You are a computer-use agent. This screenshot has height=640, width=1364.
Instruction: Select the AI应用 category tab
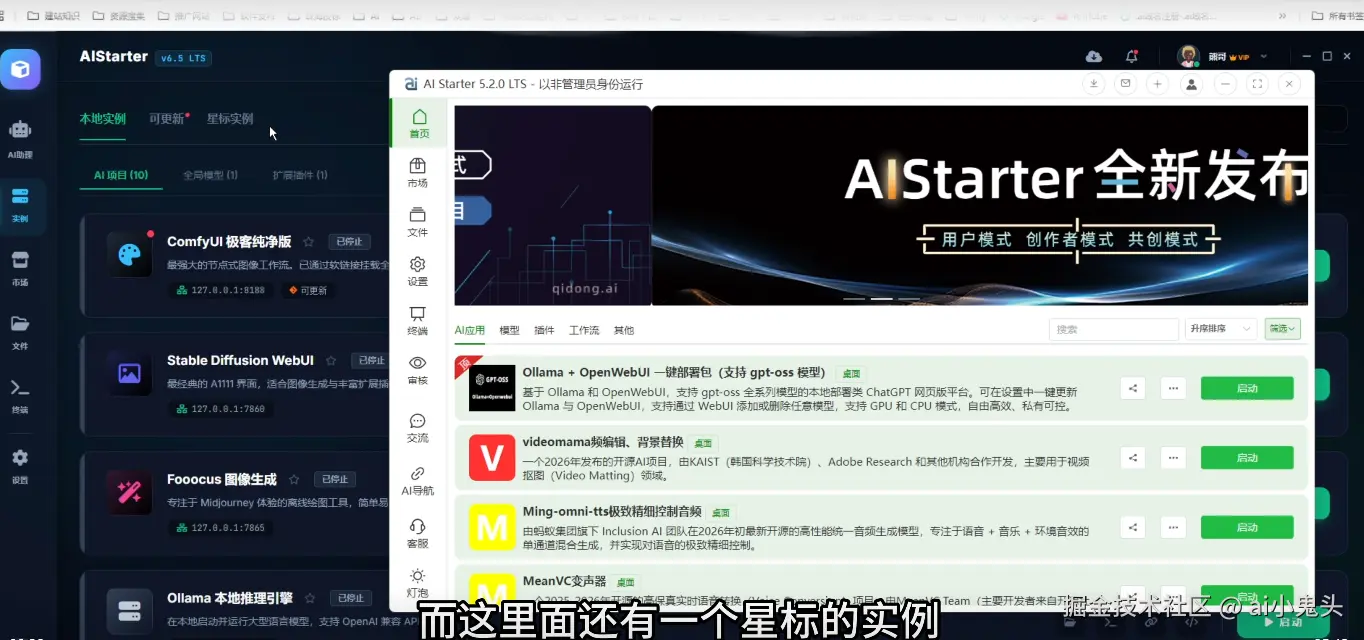coord(470,330)
